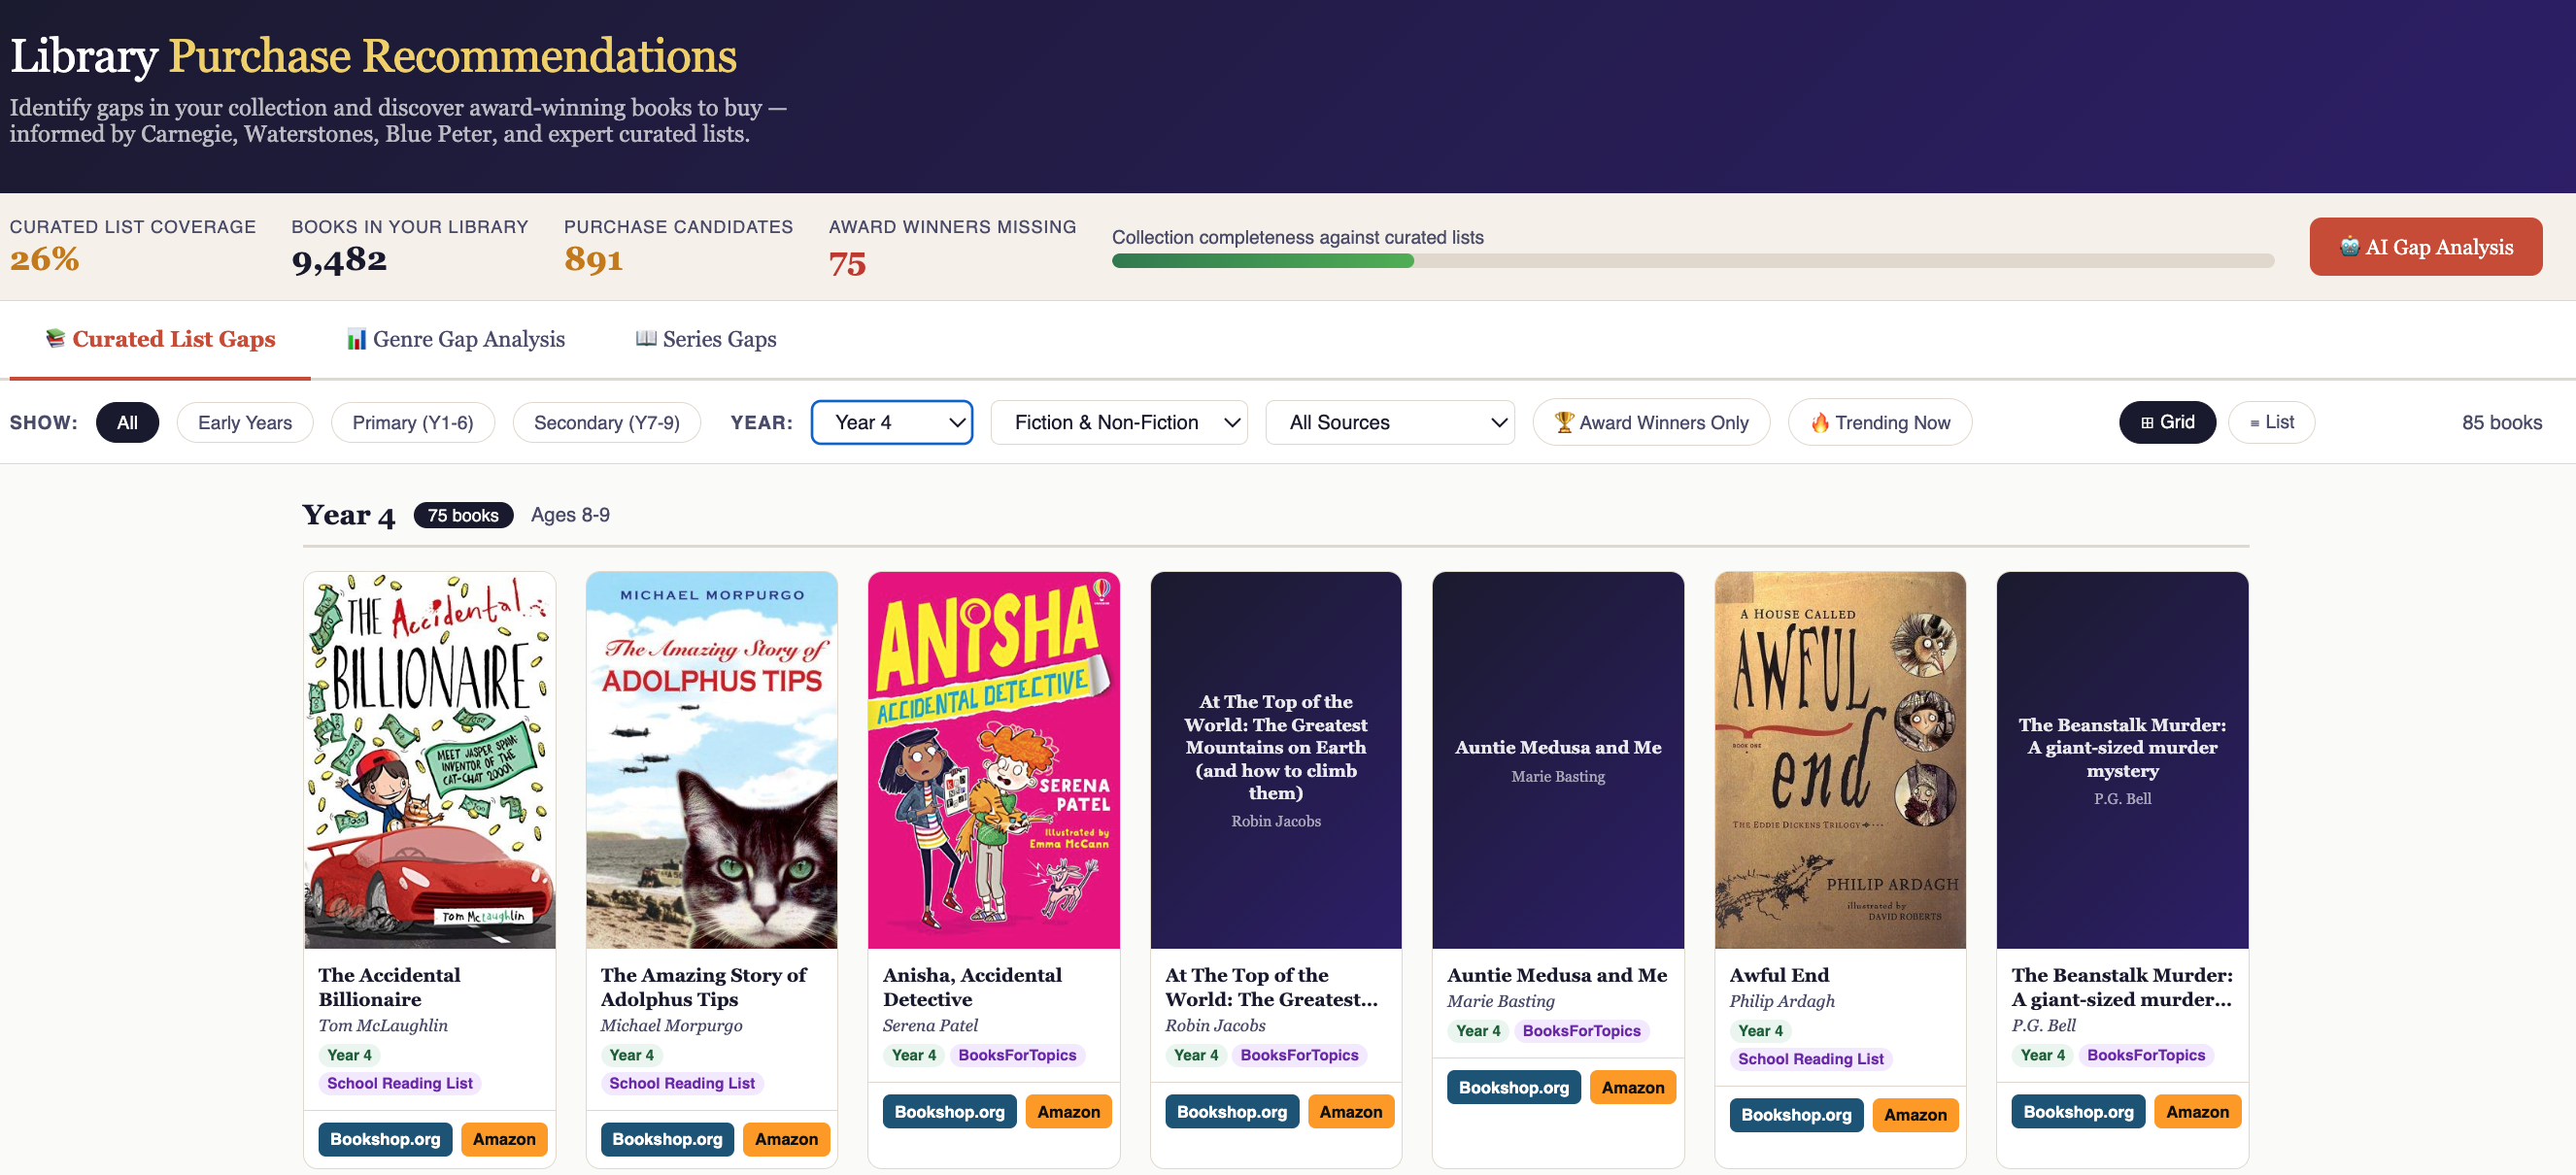
Task: Click the title Anisha, Accidental Detective
Action: [x=972, y=987]
